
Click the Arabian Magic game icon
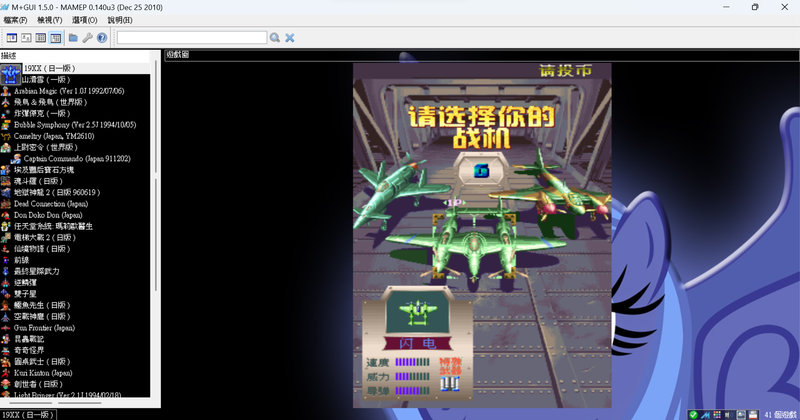coord(6,91)
